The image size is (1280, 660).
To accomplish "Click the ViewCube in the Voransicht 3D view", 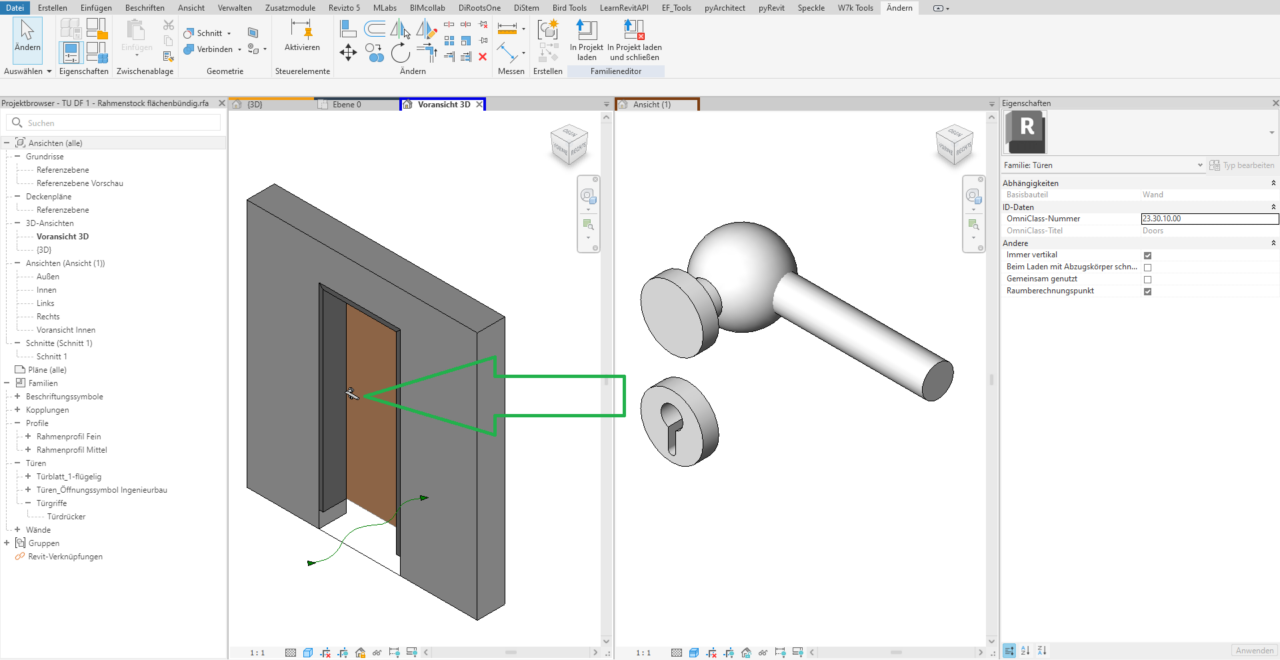I will tap(569, 145).
